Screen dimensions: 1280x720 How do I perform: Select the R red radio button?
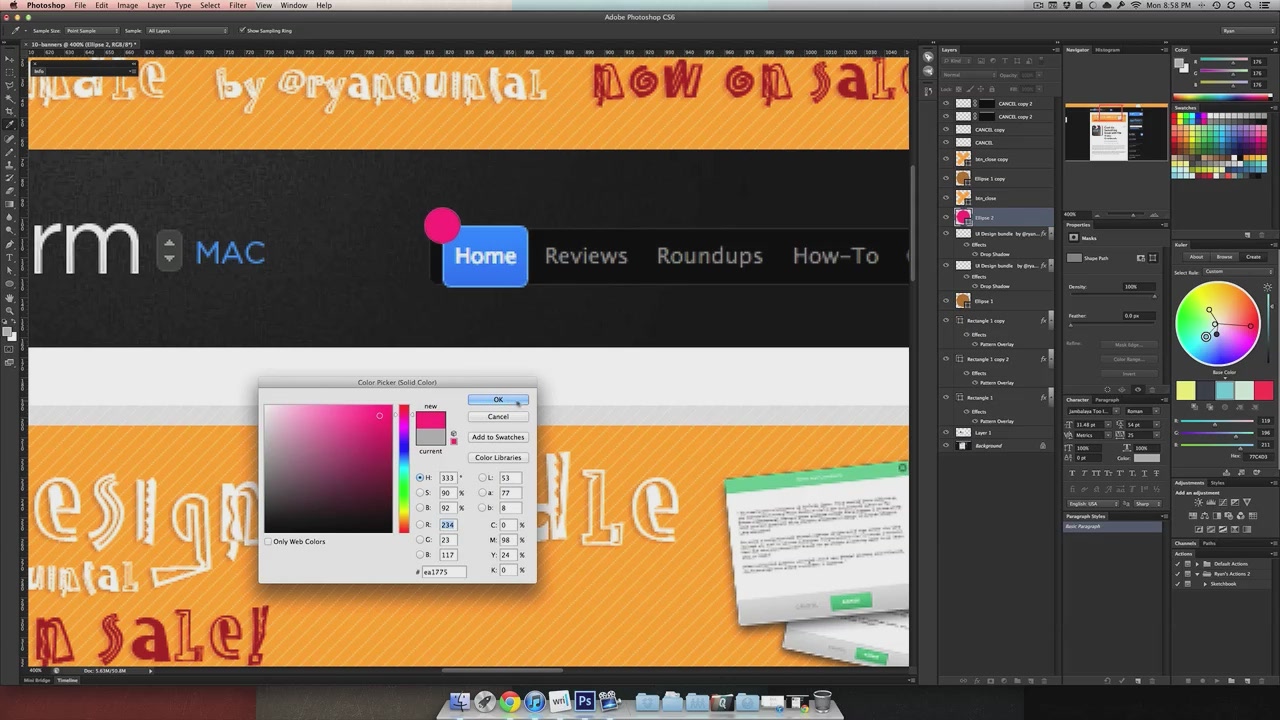(x=420, y=524)
